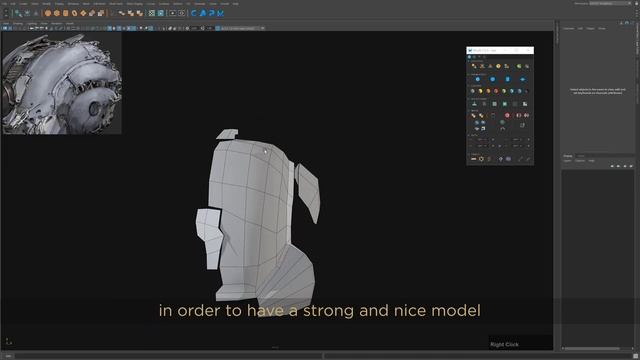
Task: Click the blue A-shaped shelf icon
Action: tap(202, 13)
